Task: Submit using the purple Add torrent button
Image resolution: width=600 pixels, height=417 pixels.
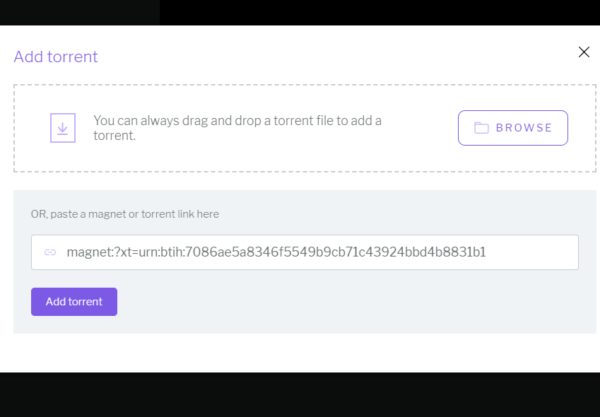Action: pyautogui.click(x=74, y=301)
